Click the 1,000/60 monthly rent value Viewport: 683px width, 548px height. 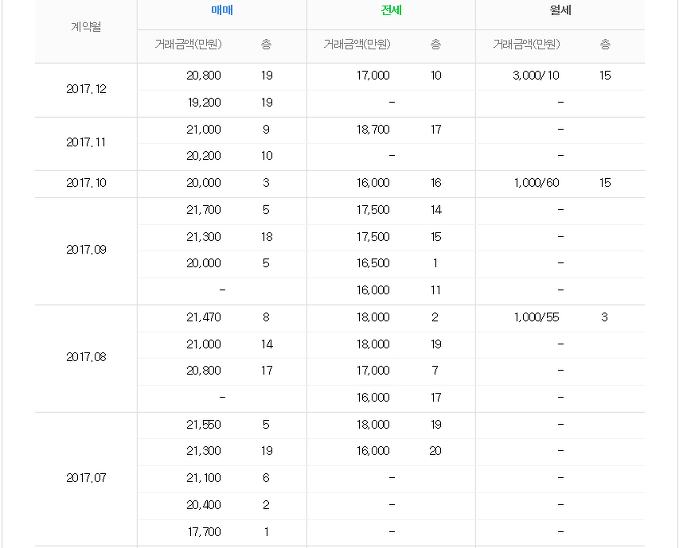[x=537, y=183]
